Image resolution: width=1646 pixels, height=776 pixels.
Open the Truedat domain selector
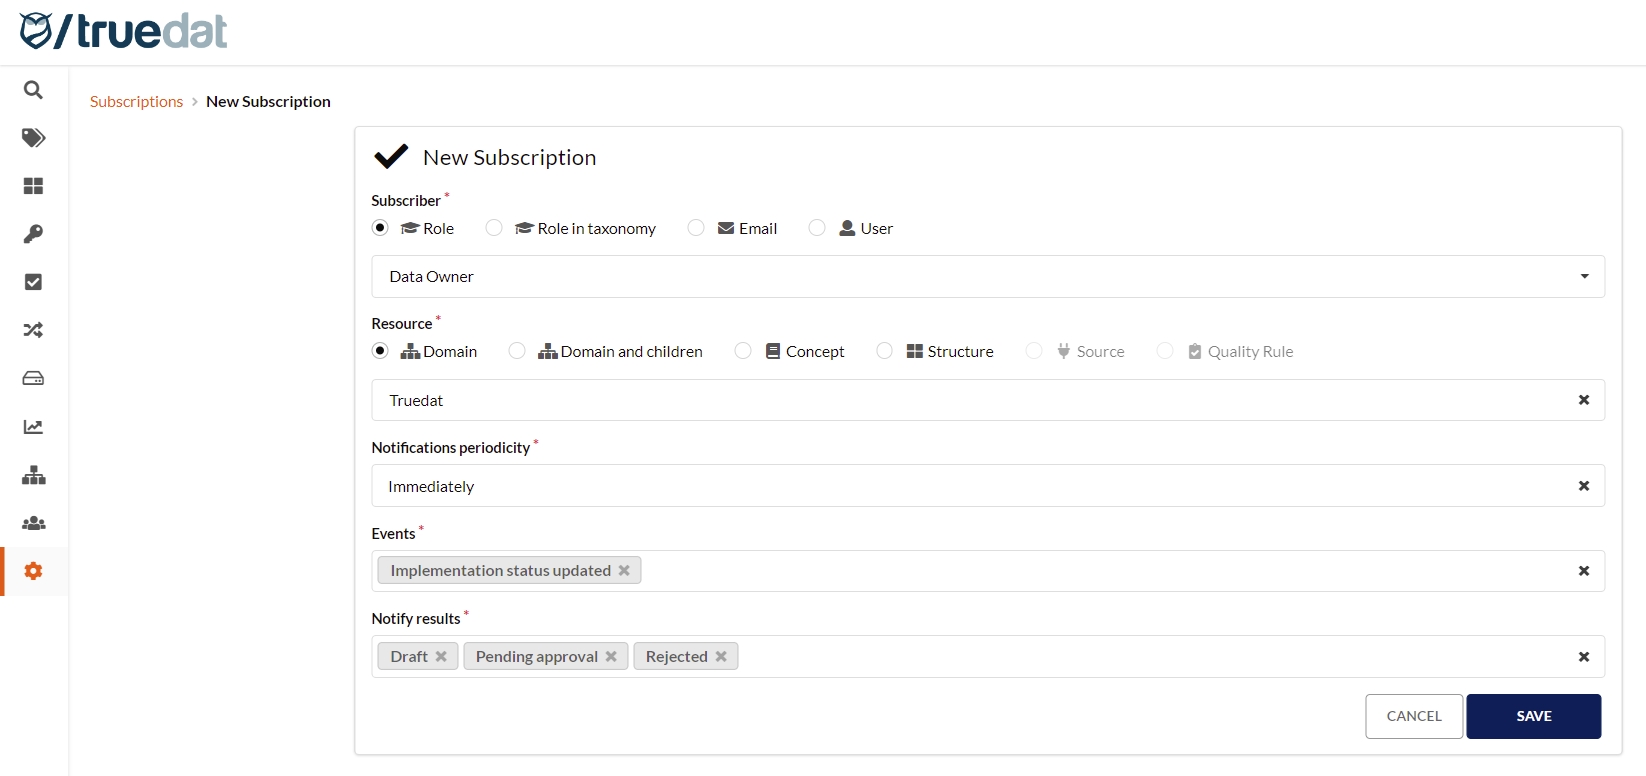[x=970, y=400]
